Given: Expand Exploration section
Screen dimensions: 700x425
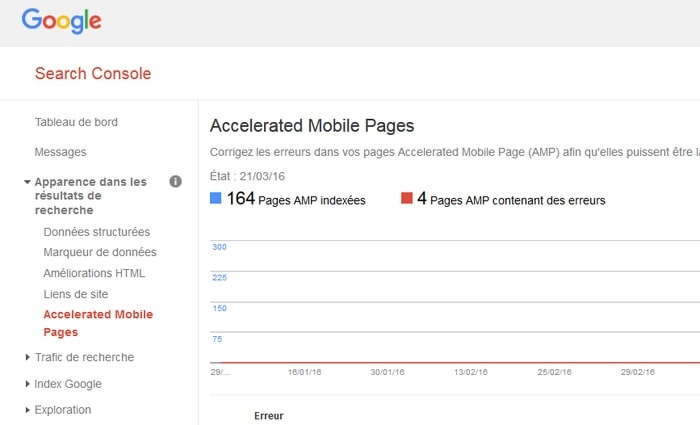Looking at the screenshot, I should coord(27,410).
